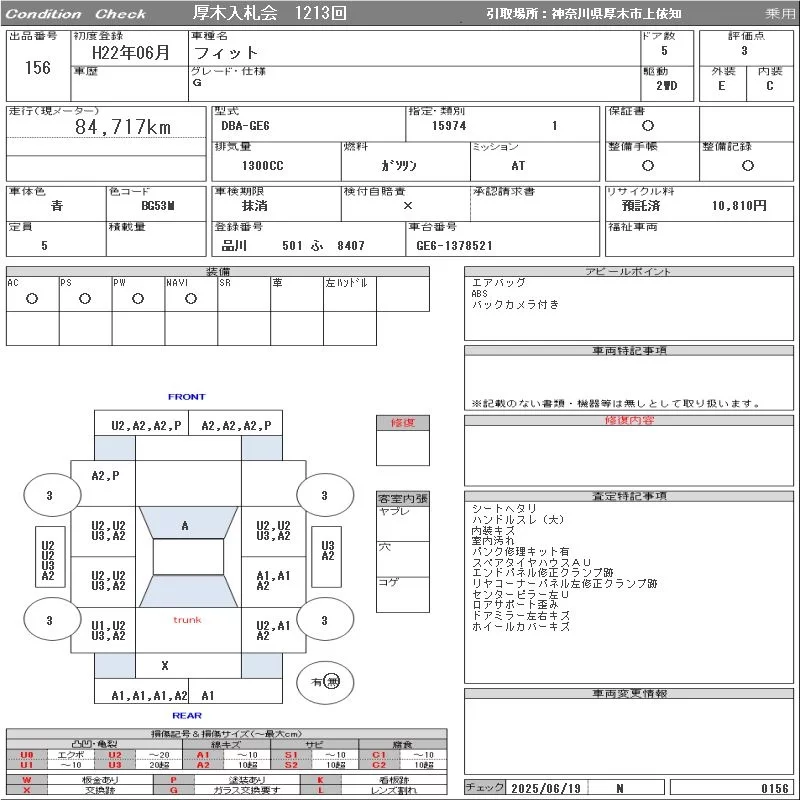Click the exterior grade E

point(721,86)
